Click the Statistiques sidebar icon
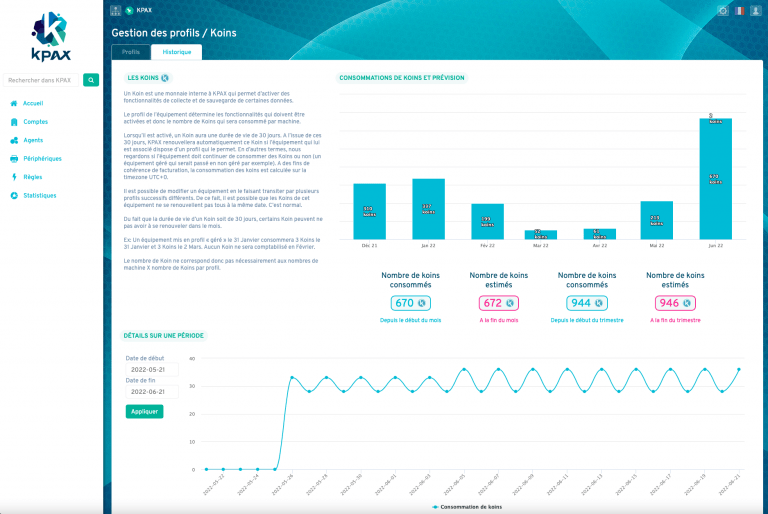Screen dimensions: 768x514 [x=13, y=195]
